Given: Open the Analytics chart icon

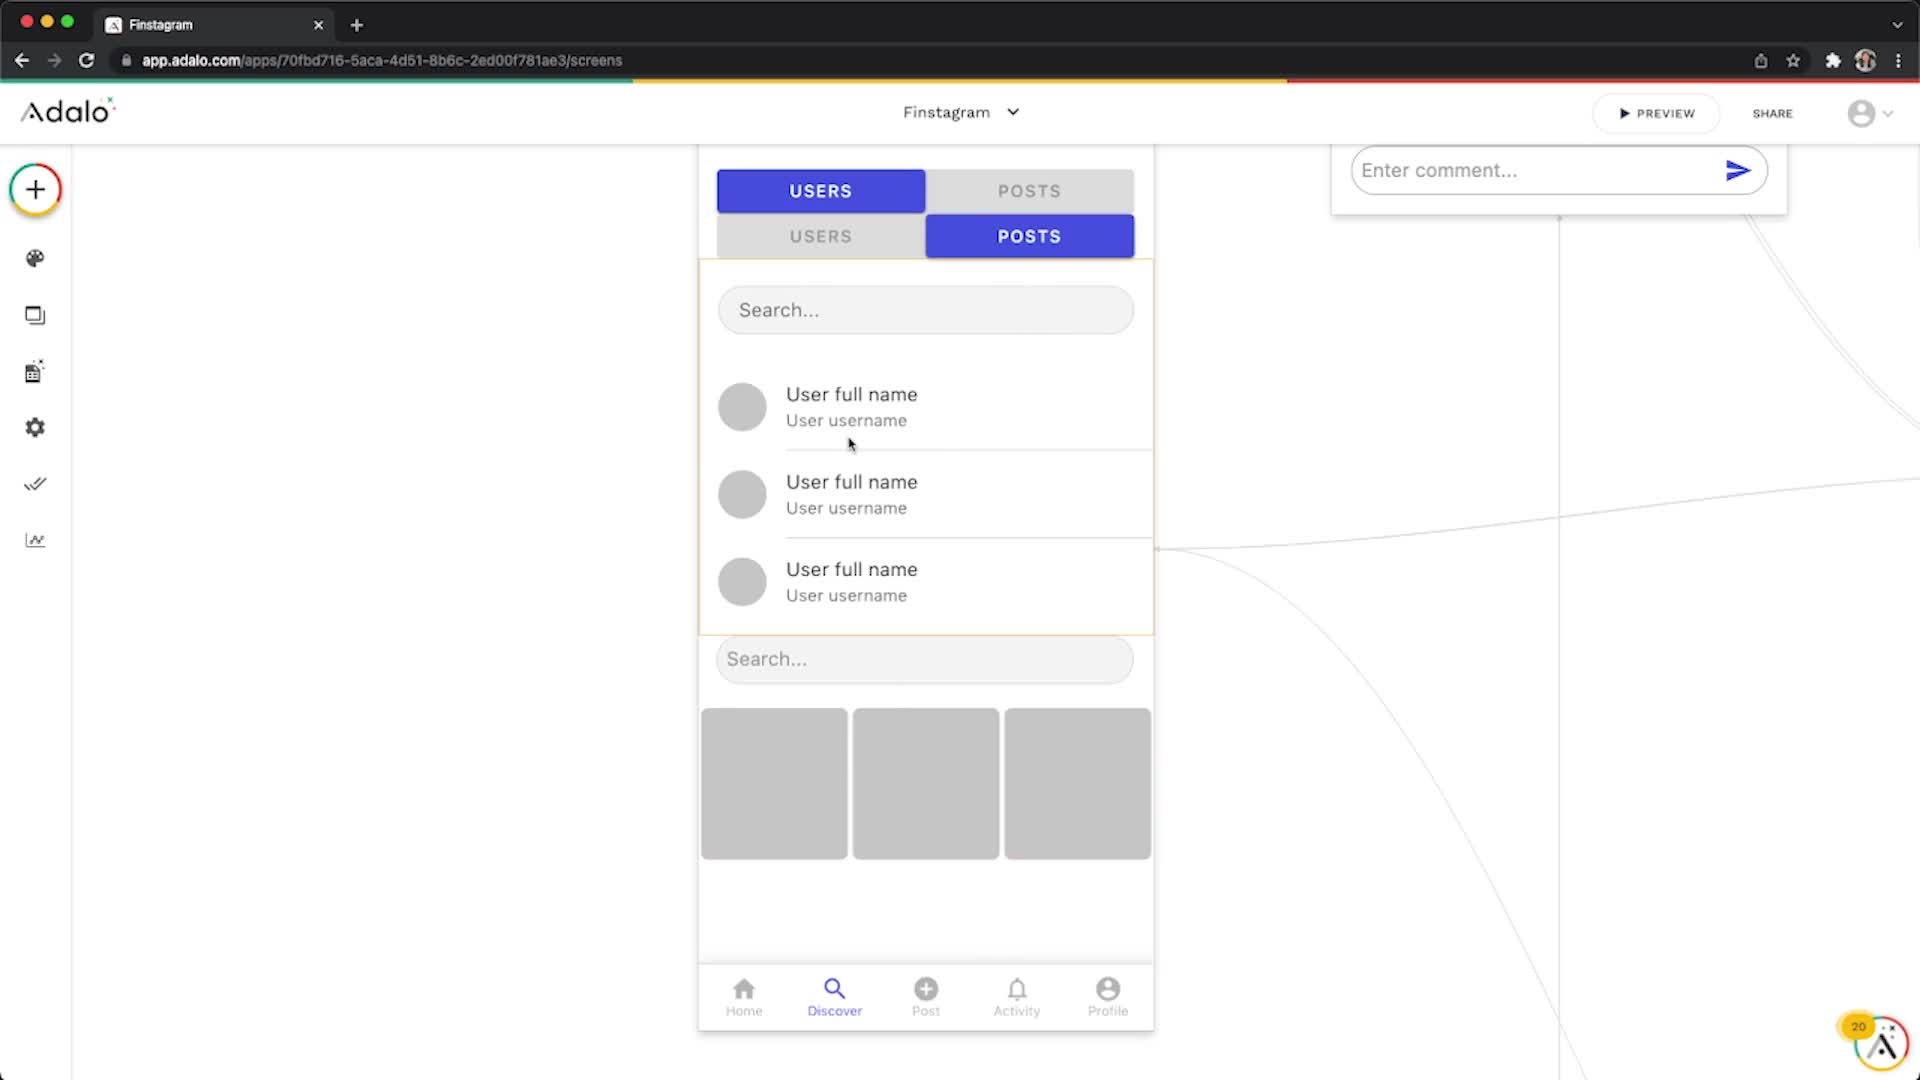Looking at the screenshot, I should (35, 540).
